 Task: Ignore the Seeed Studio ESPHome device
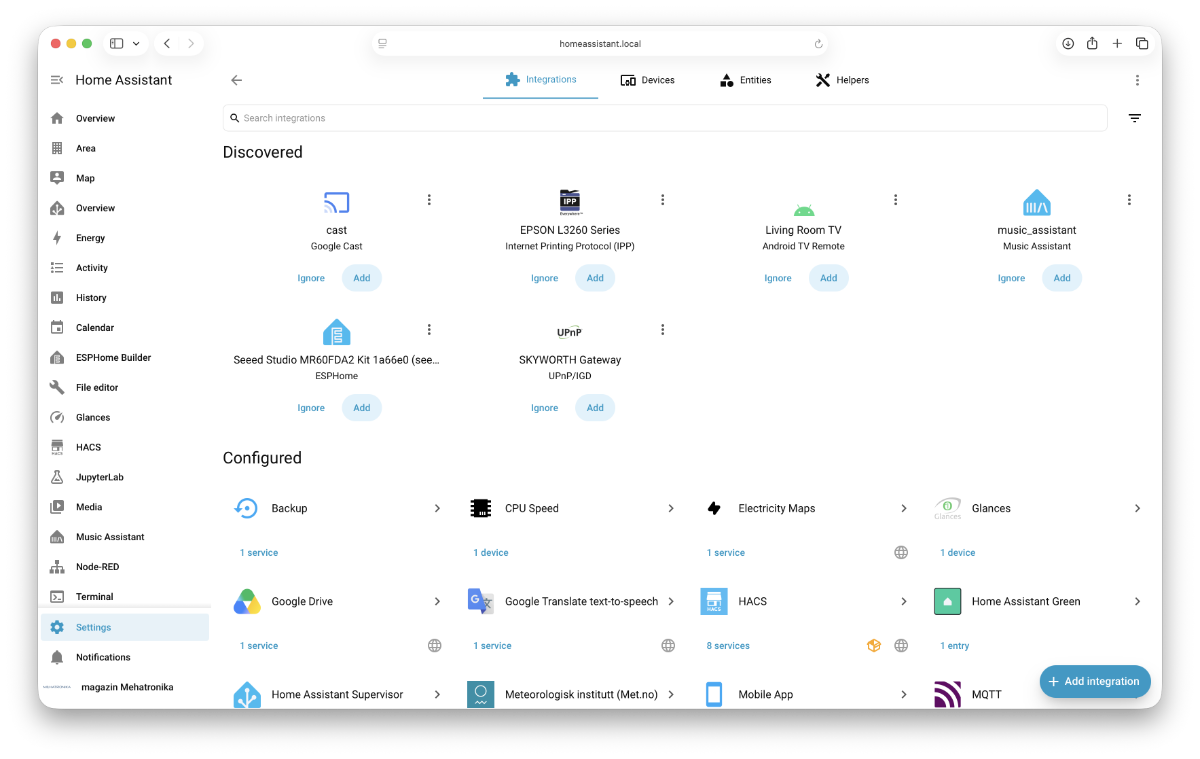tap(311, 408)
